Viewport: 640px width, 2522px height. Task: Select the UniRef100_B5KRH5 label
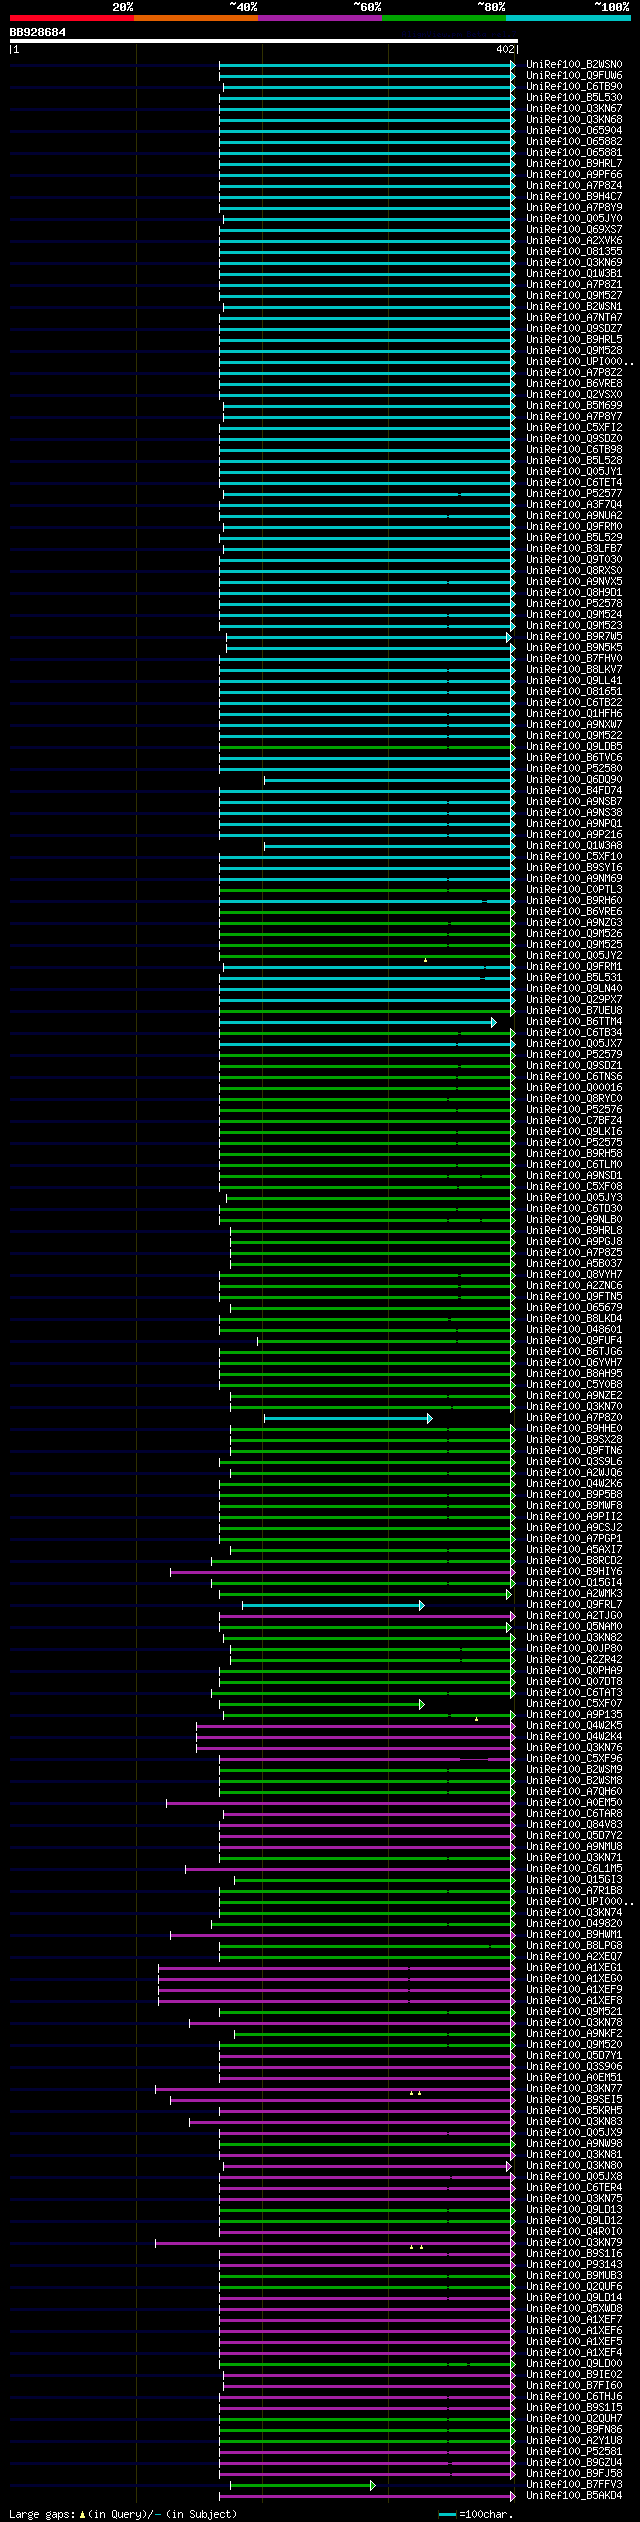pos(574,2111)
